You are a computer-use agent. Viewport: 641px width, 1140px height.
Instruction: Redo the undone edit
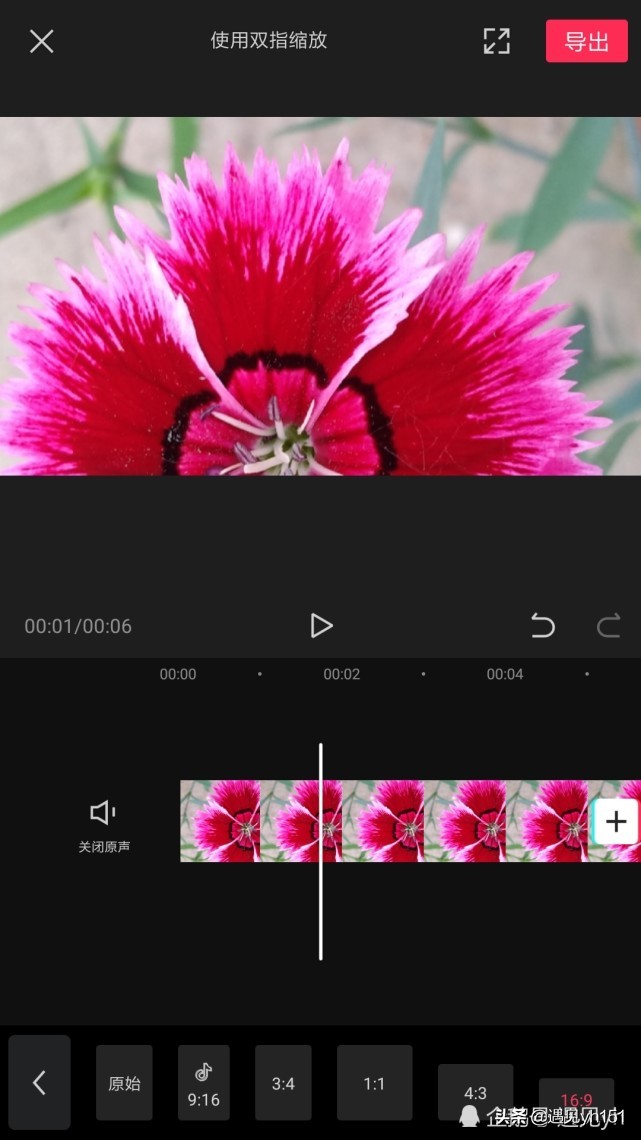tap(608, 625)
